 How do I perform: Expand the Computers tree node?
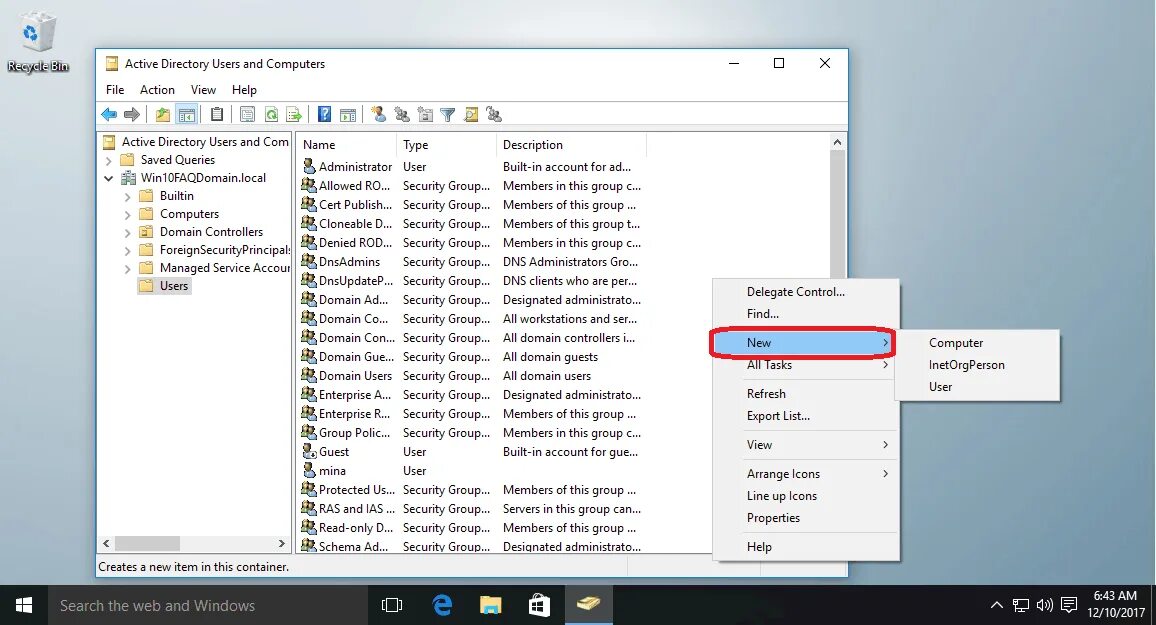coord(128,214)
